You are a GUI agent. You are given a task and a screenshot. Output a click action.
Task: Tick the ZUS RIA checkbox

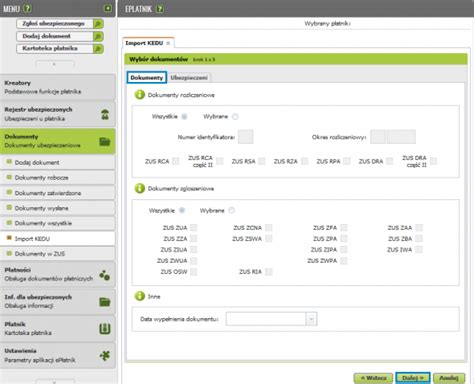tap(269, 272)
